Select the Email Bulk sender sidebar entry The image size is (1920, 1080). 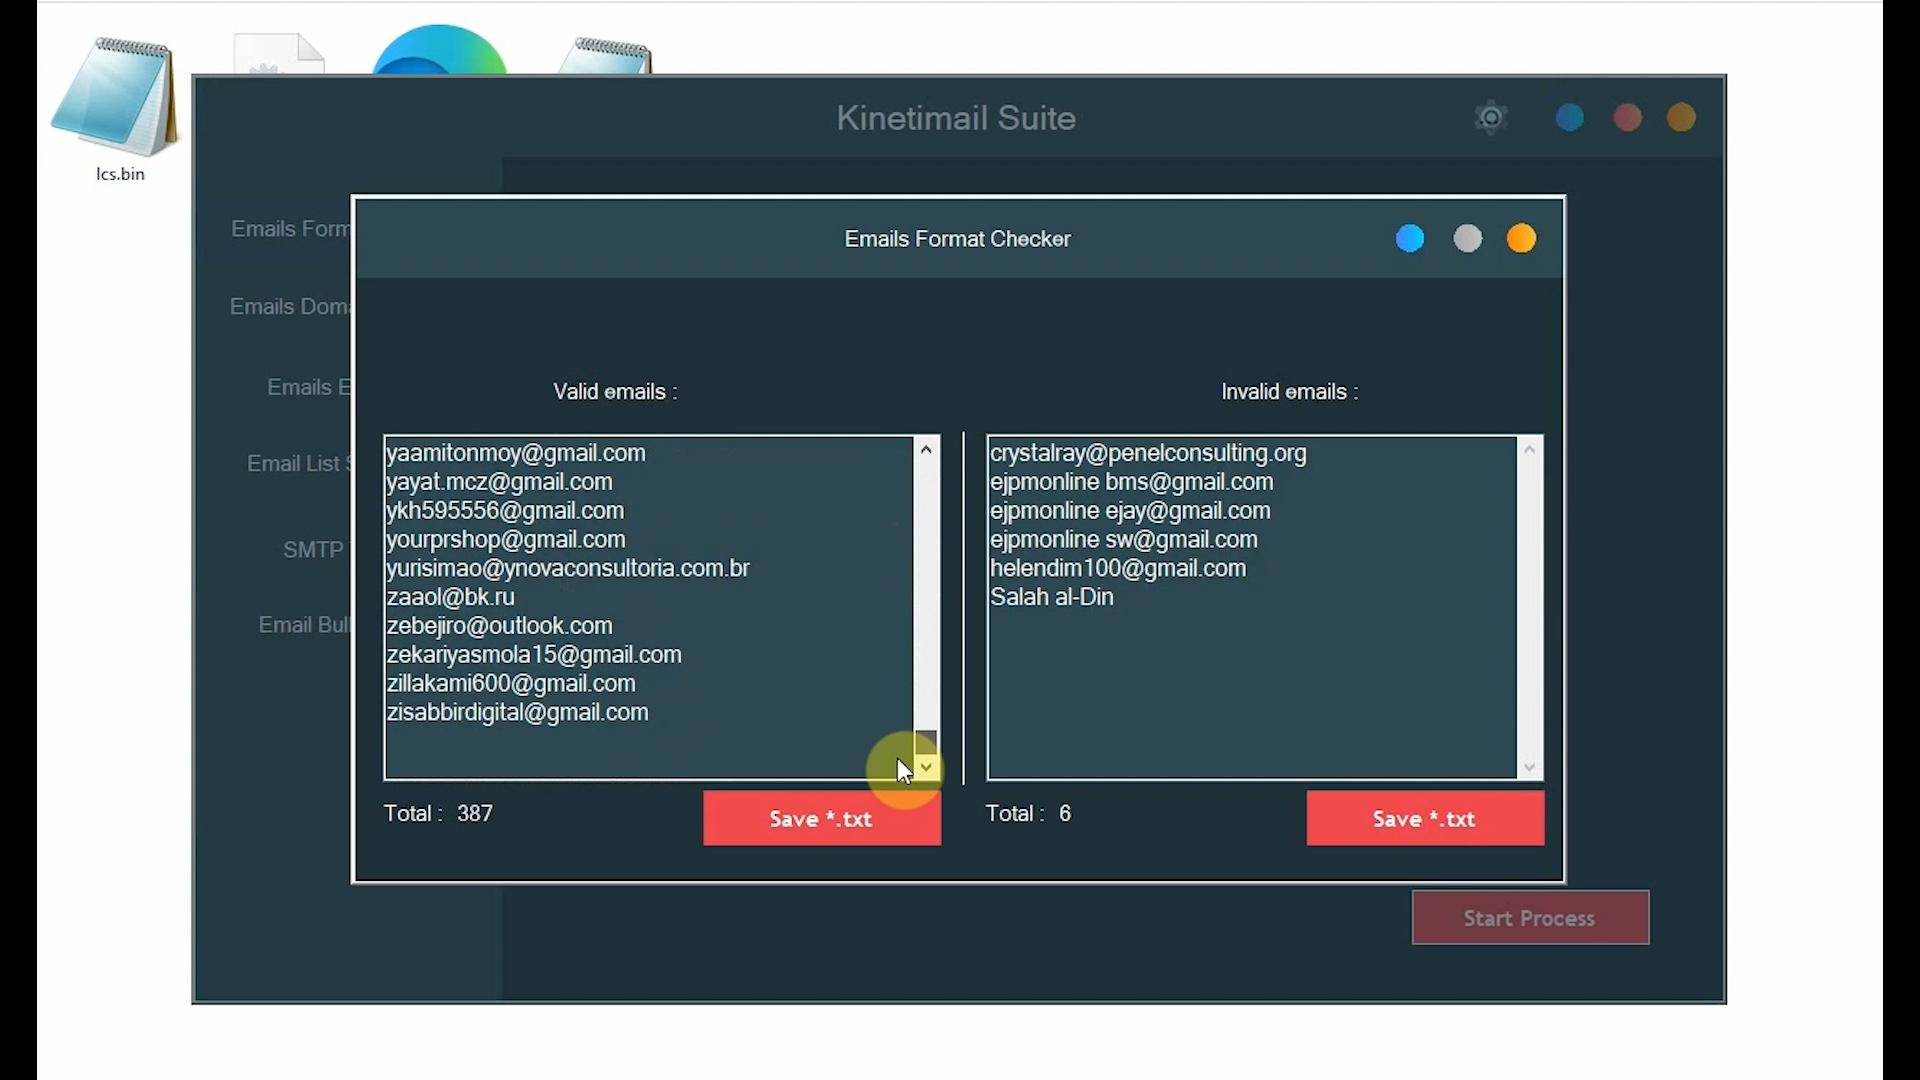pyautogui.click(x=303, y=625)
